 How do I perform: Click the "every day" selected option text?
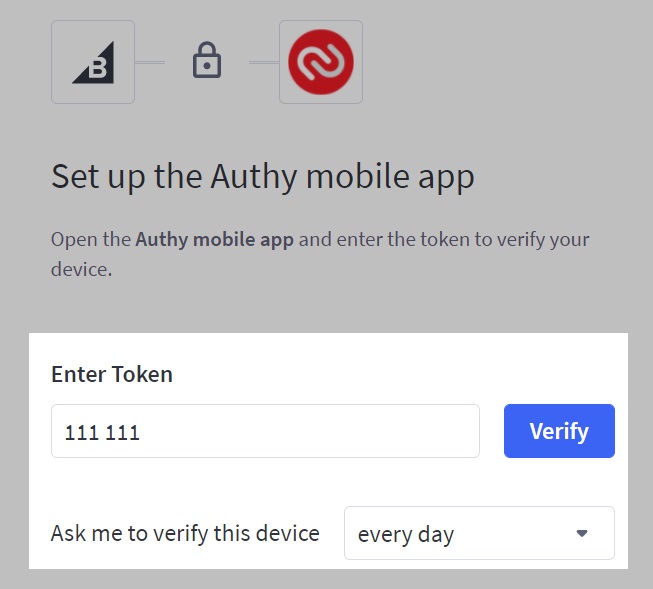pos(405,534)
